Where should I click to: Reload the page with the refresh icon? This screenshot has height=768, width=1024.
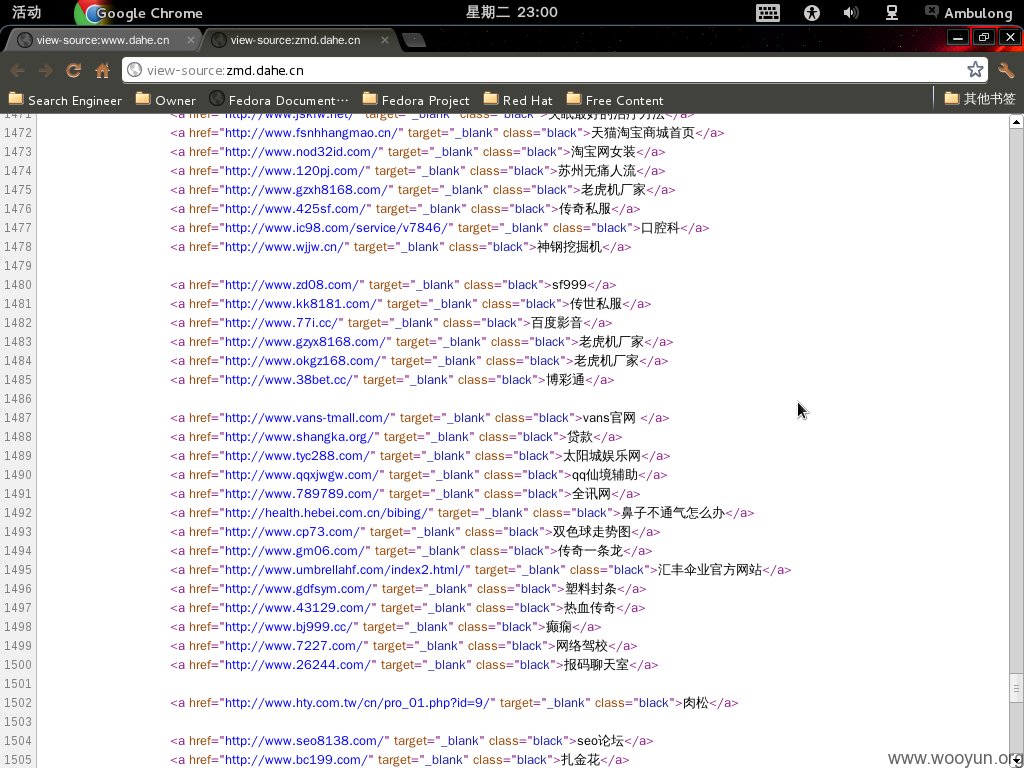click(73, 71)
